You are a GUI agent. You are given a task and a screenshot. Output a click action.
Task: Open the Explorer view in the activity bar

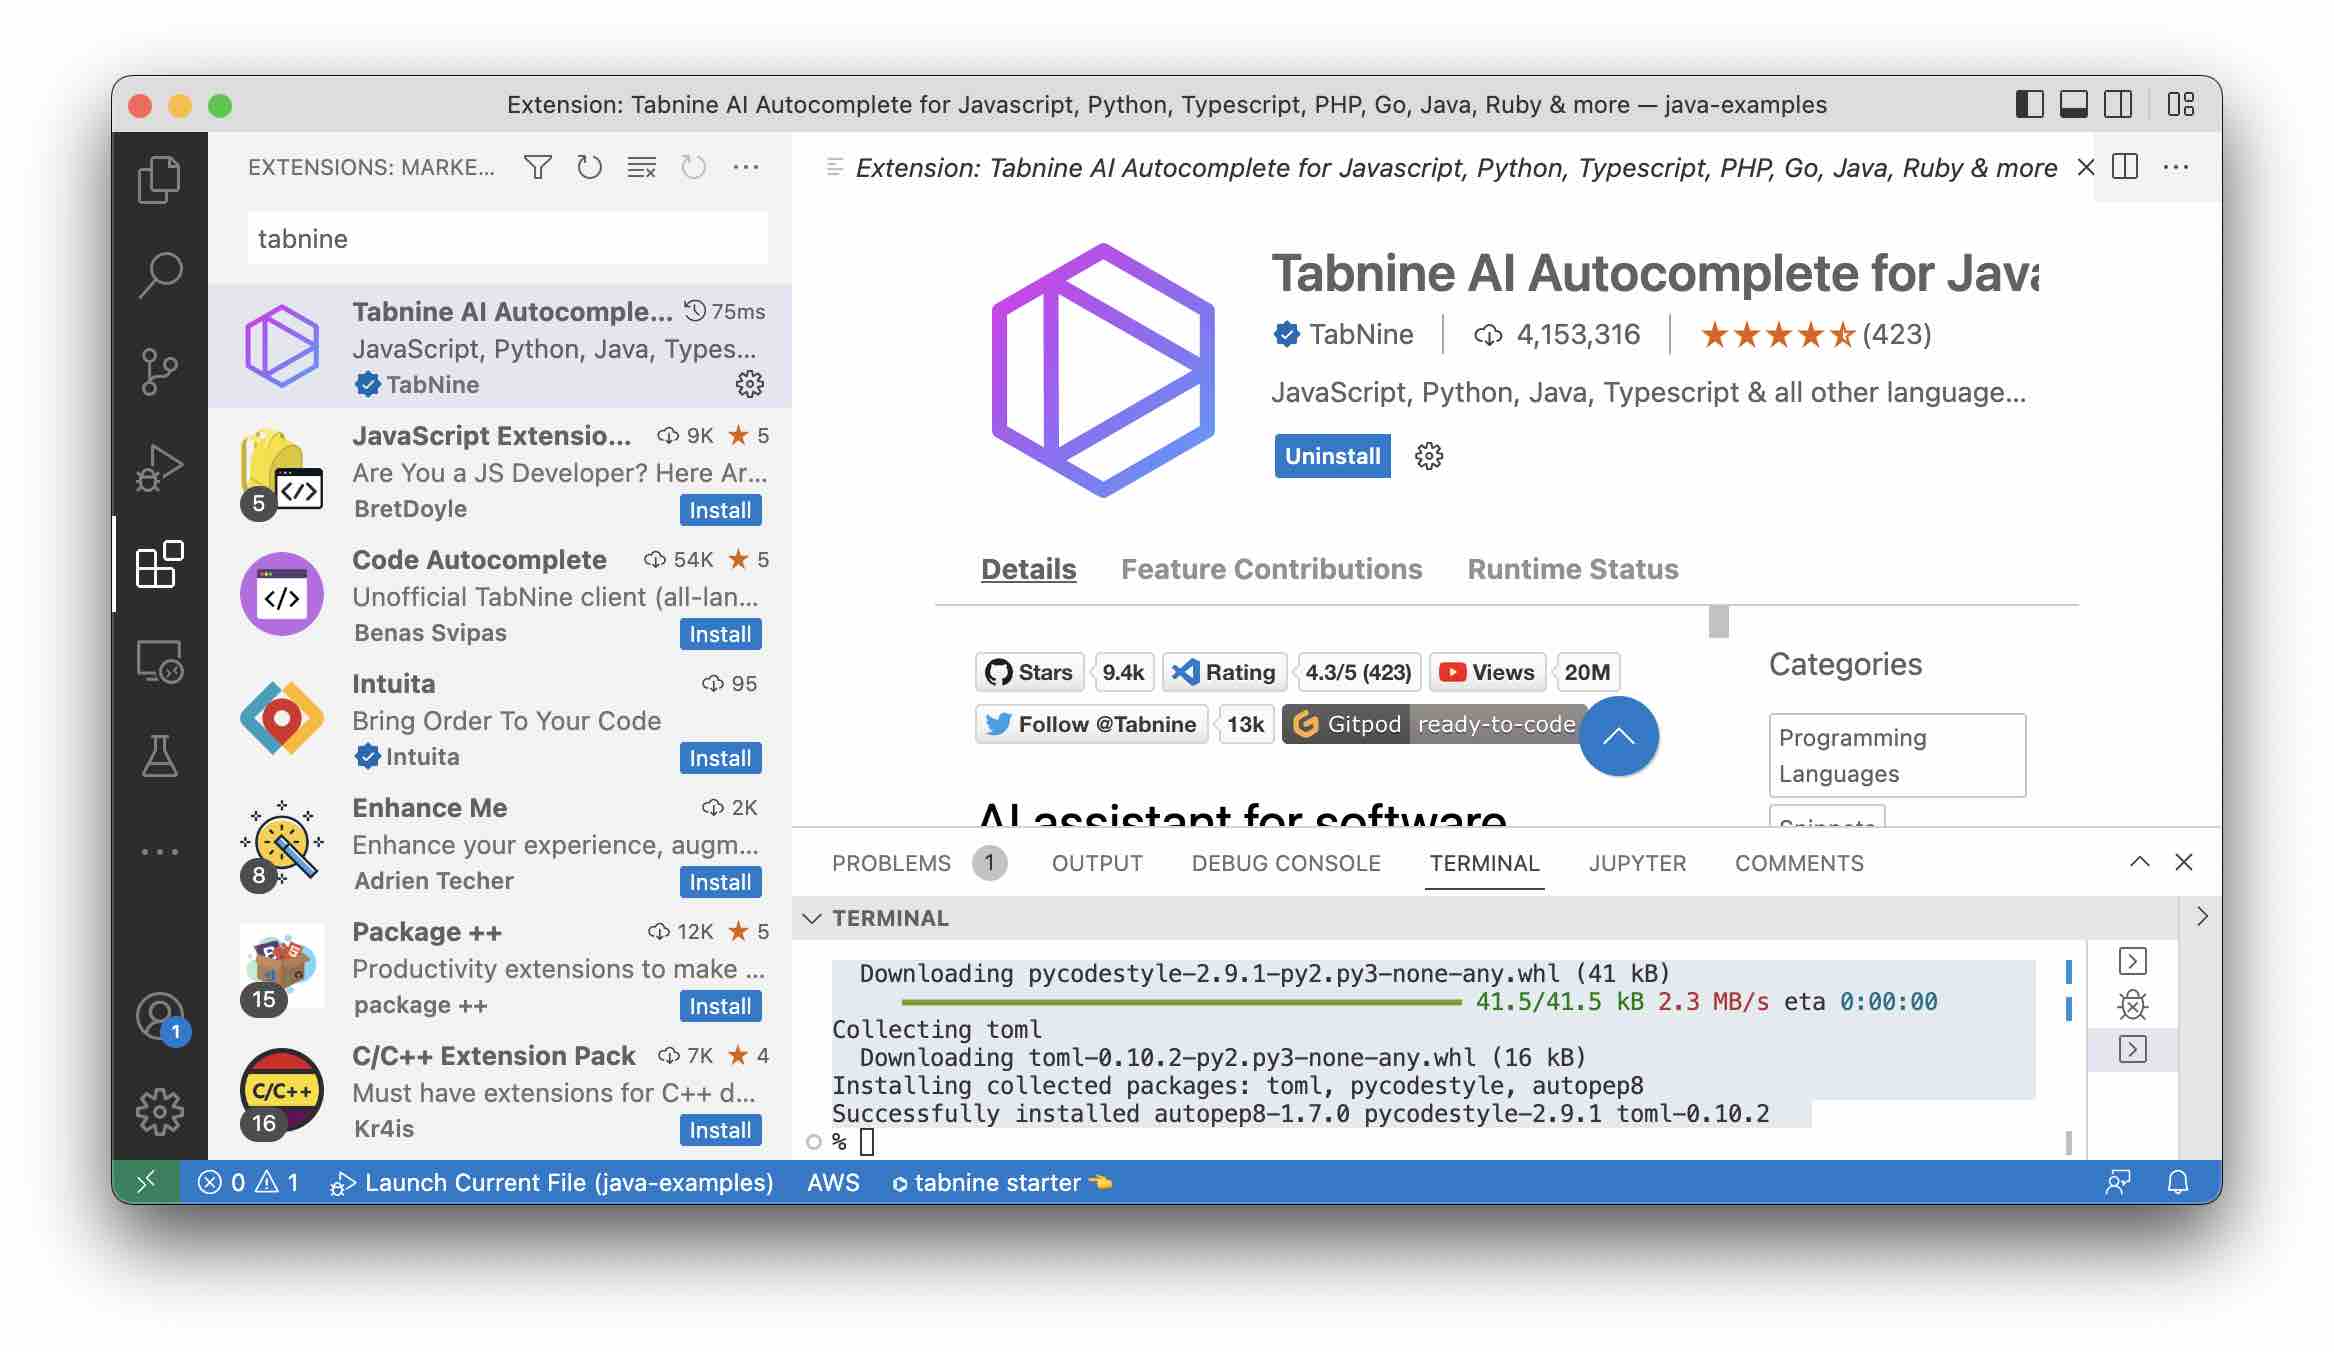(x=160, y=178)
